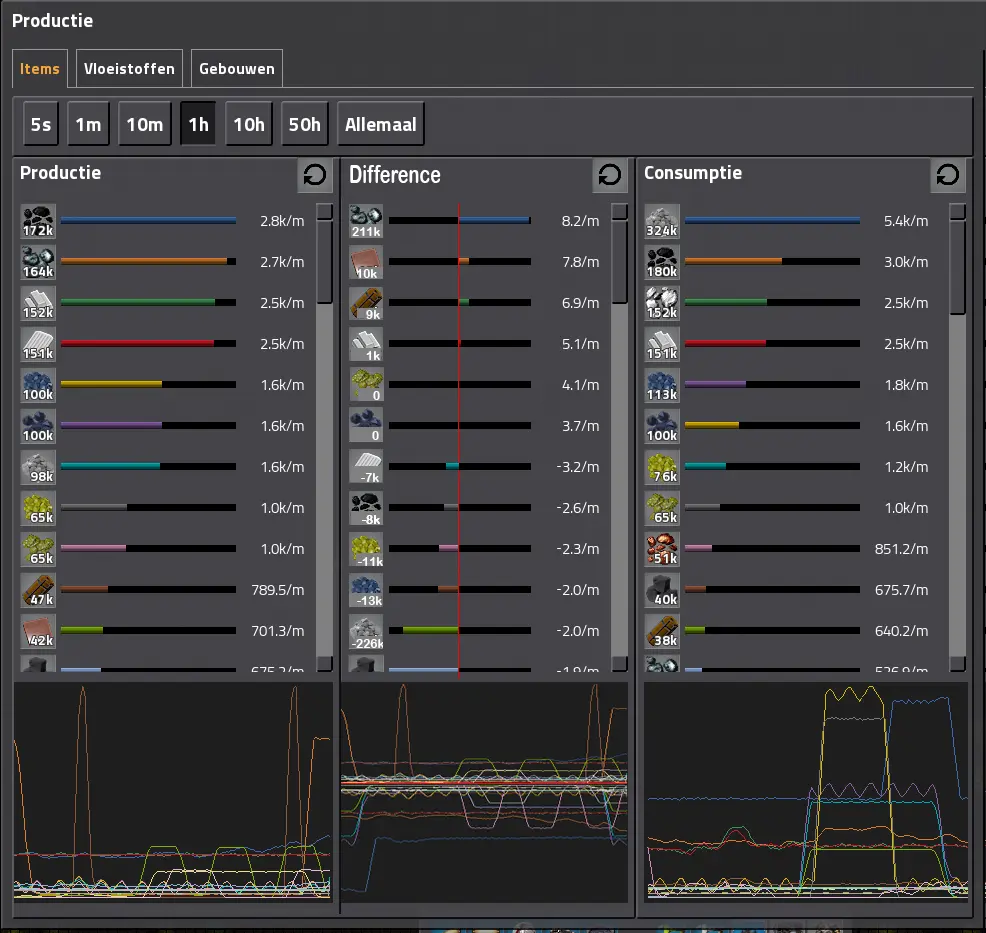Click the blue bar of the 2.8k/m Productie row
This screenshot has width=986, height=933.
148,221
